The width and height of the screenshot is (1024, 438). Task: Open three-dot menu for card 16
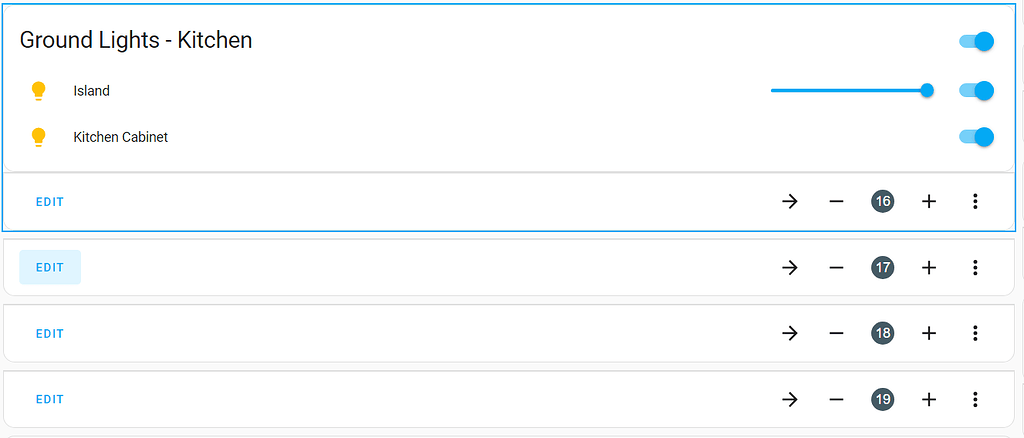[975, 202]
